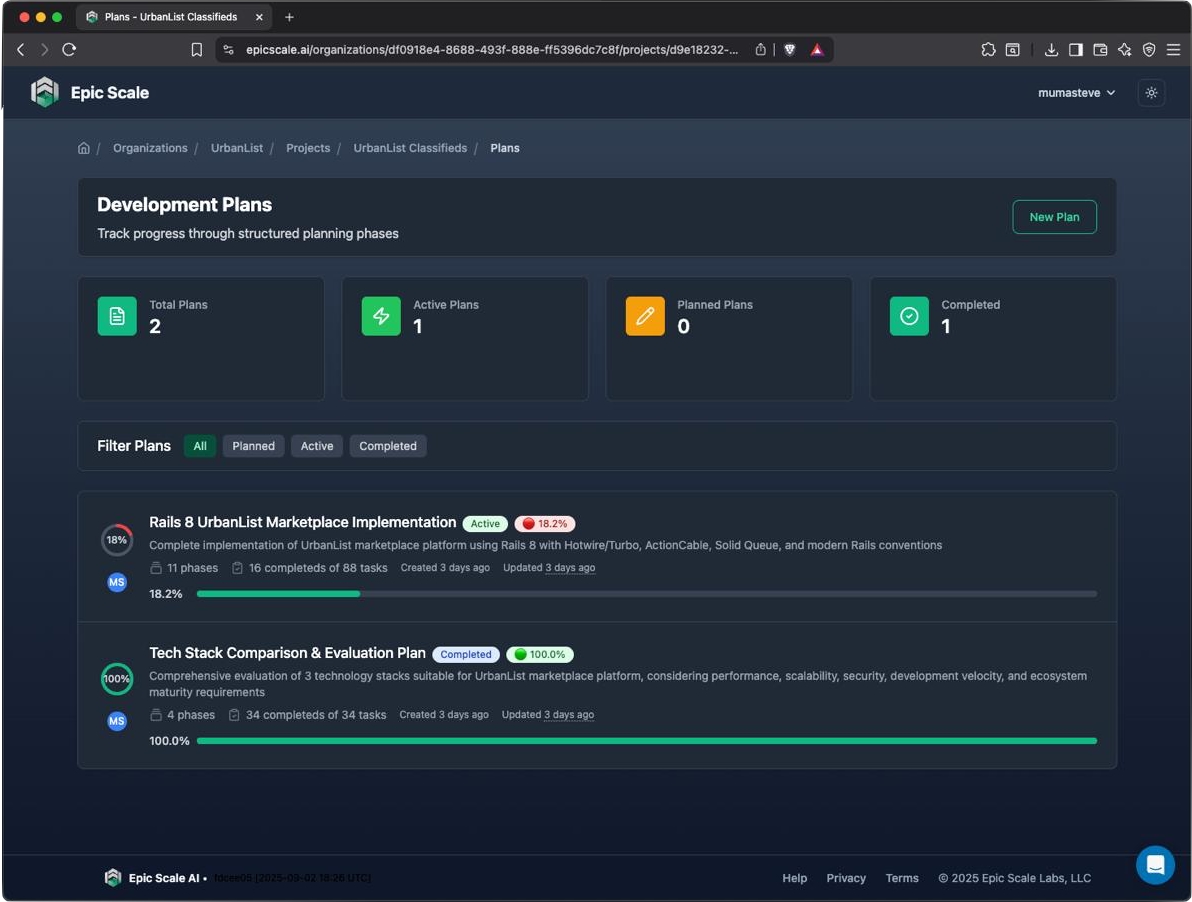This screenshot has height=902, width=1192.
Task: Go forward in browser history
Action: click(x=44, y=49)
